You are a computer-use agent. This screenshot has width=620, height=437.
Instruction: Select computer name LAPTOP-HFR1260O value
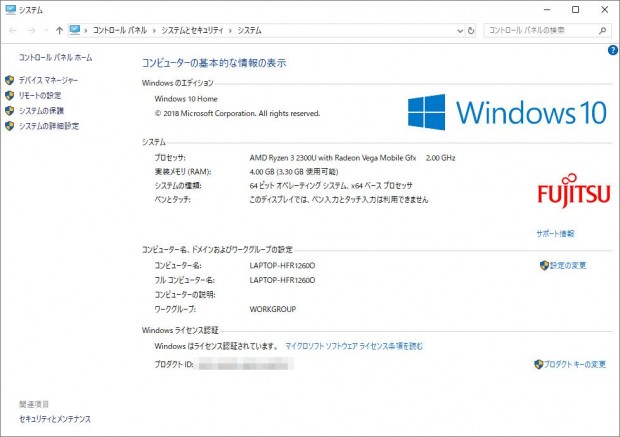coord(282,265)
